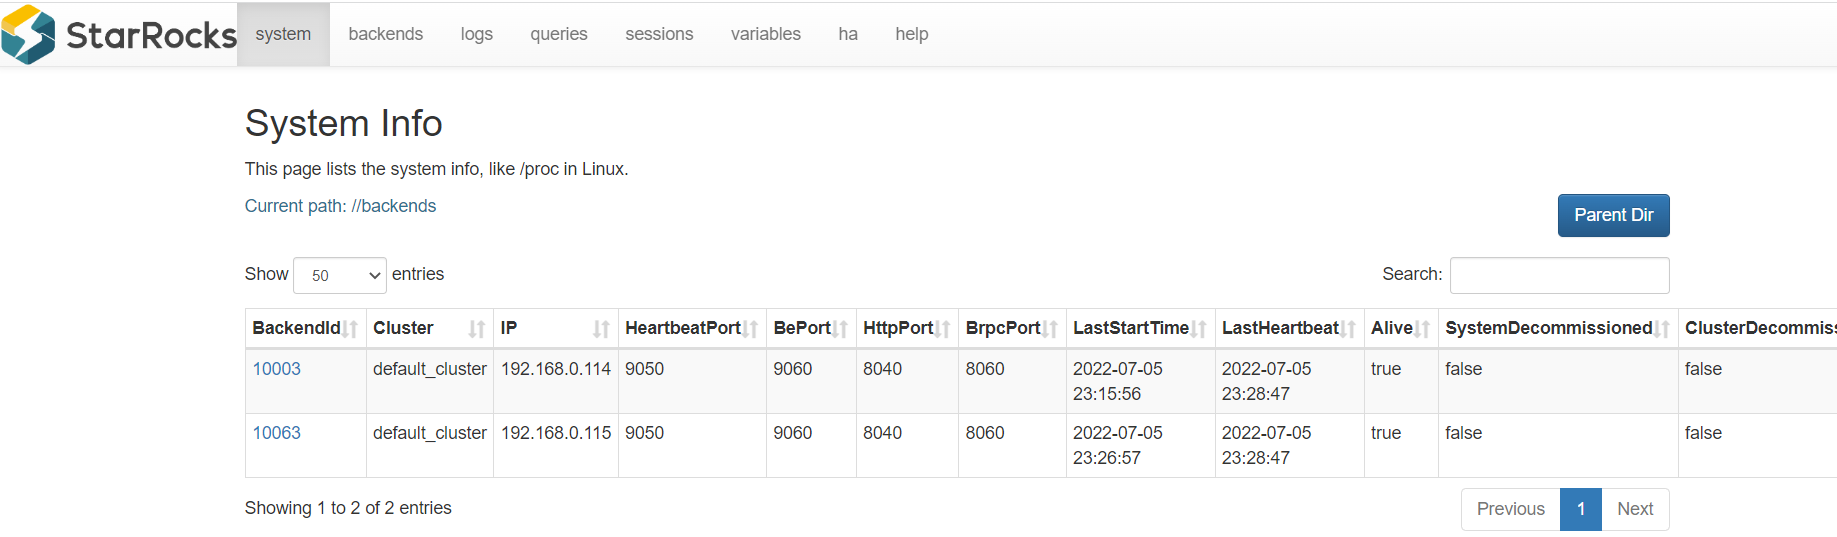Select LastStartTime 2022-07-05 23:15:56 cell
The width and height of the screenshot is (1837, 537).
pyautogui.click(x=1140, y=381)
